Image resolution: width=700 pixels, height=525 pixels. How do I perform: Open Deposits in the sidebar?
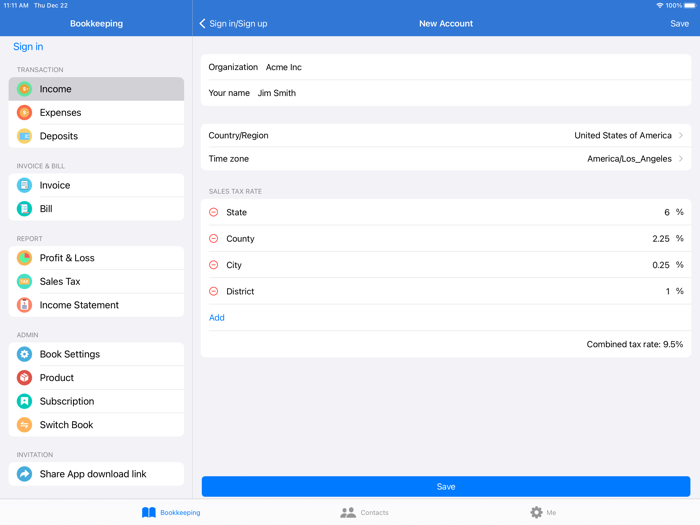[x=96, y=136]
